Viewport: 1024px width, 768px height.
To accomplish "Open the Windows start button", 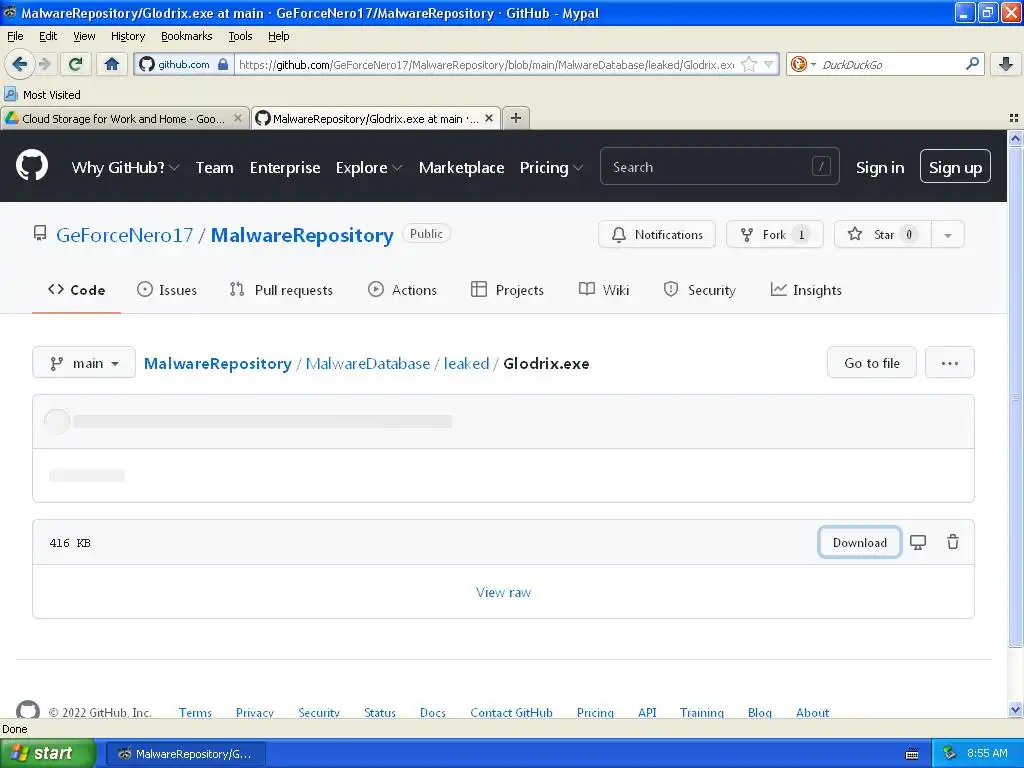I will (48, 753).
